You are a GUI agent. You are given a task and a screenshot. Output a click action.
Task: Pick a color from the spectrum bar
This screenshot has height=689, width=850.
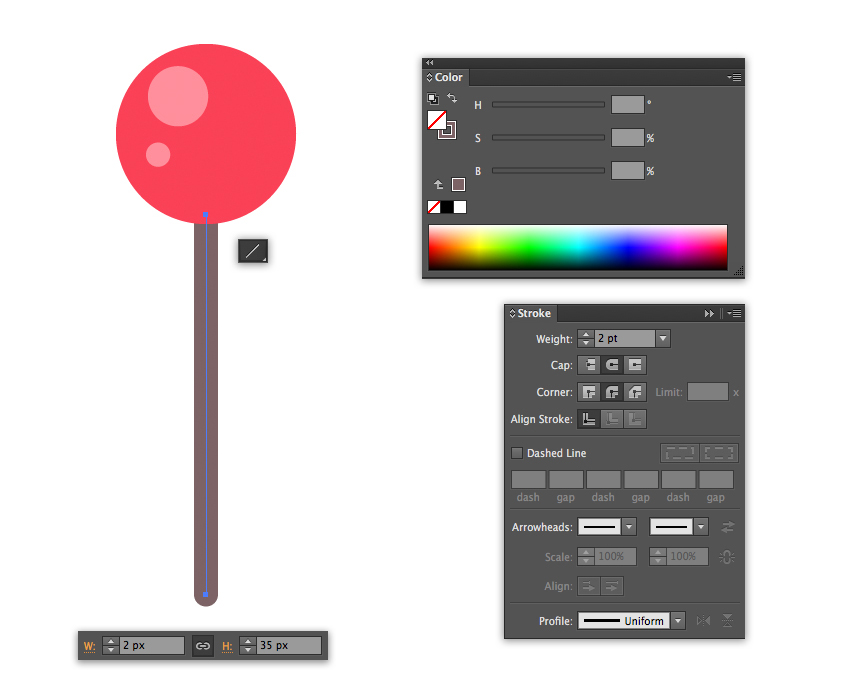tap(577, 247)
